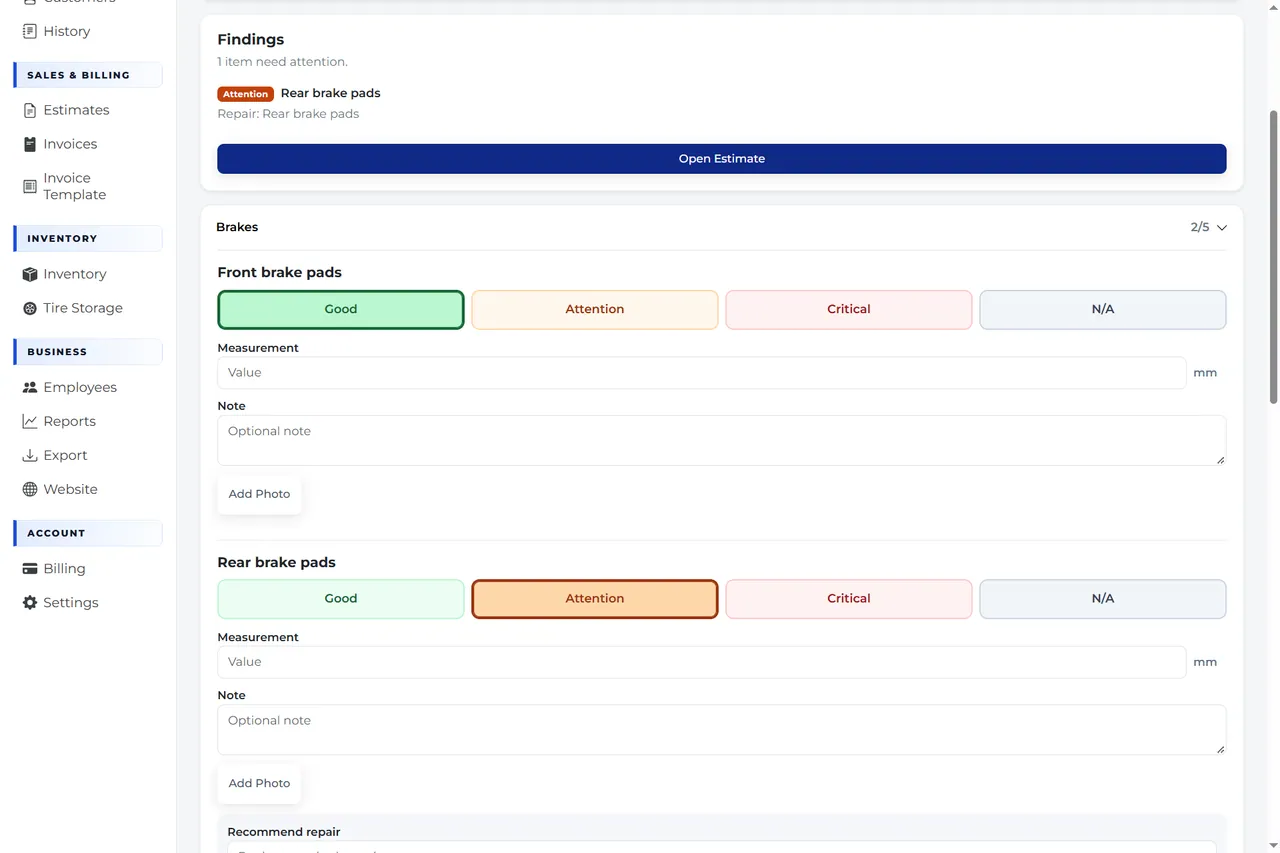This screenshot has width=1280, height=853.
Task: Click "Repair: Rear brake pads" text
Action: (288, 114)
